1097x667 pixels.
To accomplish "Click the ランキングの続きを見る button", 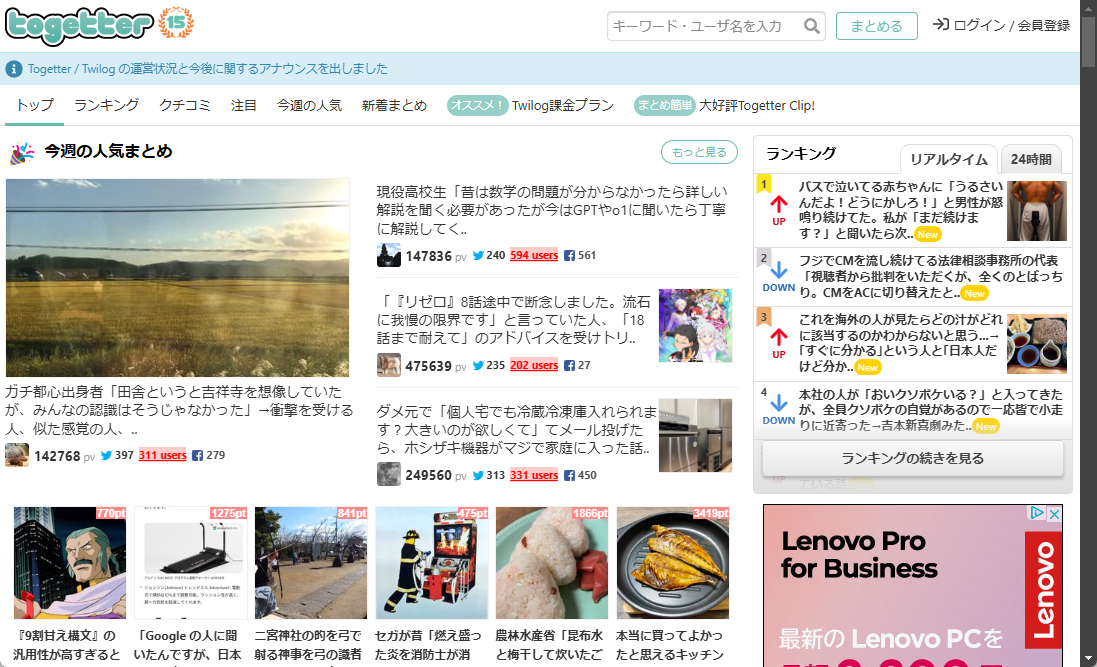I will (x=911, y=458).
